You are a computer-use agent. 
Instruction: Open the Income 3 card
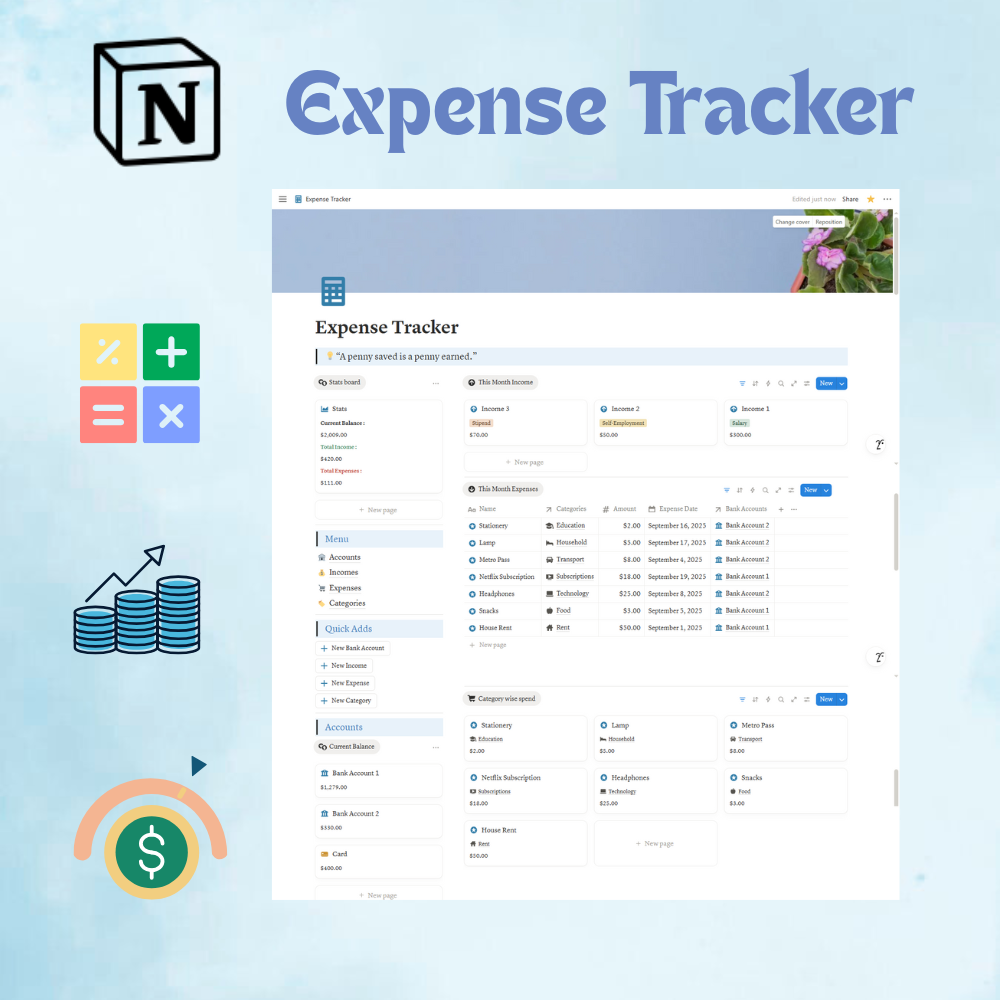(526, 422)
